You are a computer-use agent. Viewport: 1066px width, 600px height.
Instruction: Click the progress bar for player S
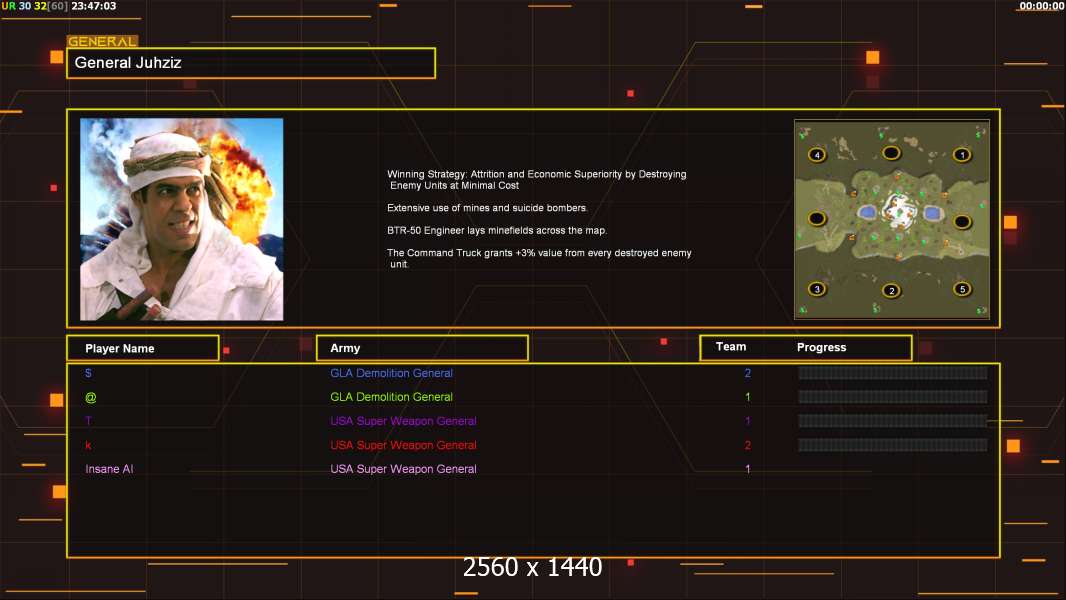click(893, 372)
